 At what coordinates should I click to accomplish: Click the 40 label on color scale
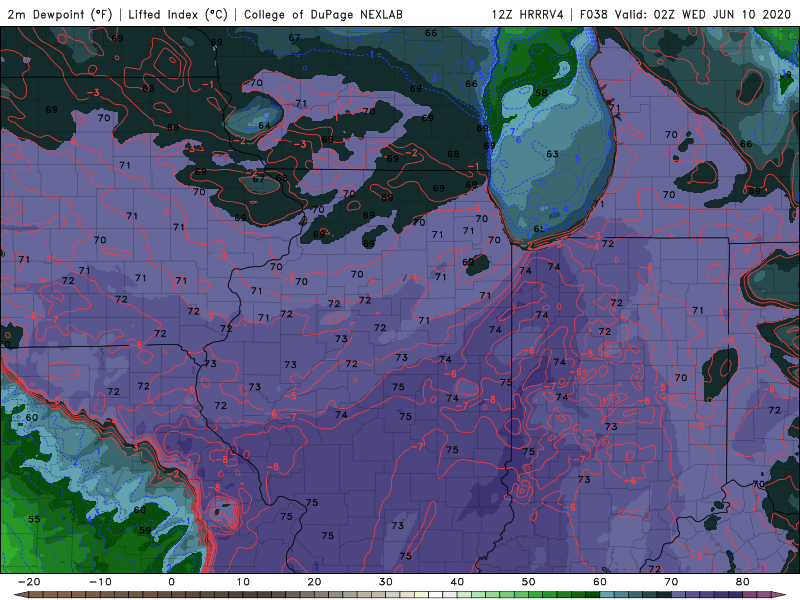pyautogui.click(x=457, y=582)
